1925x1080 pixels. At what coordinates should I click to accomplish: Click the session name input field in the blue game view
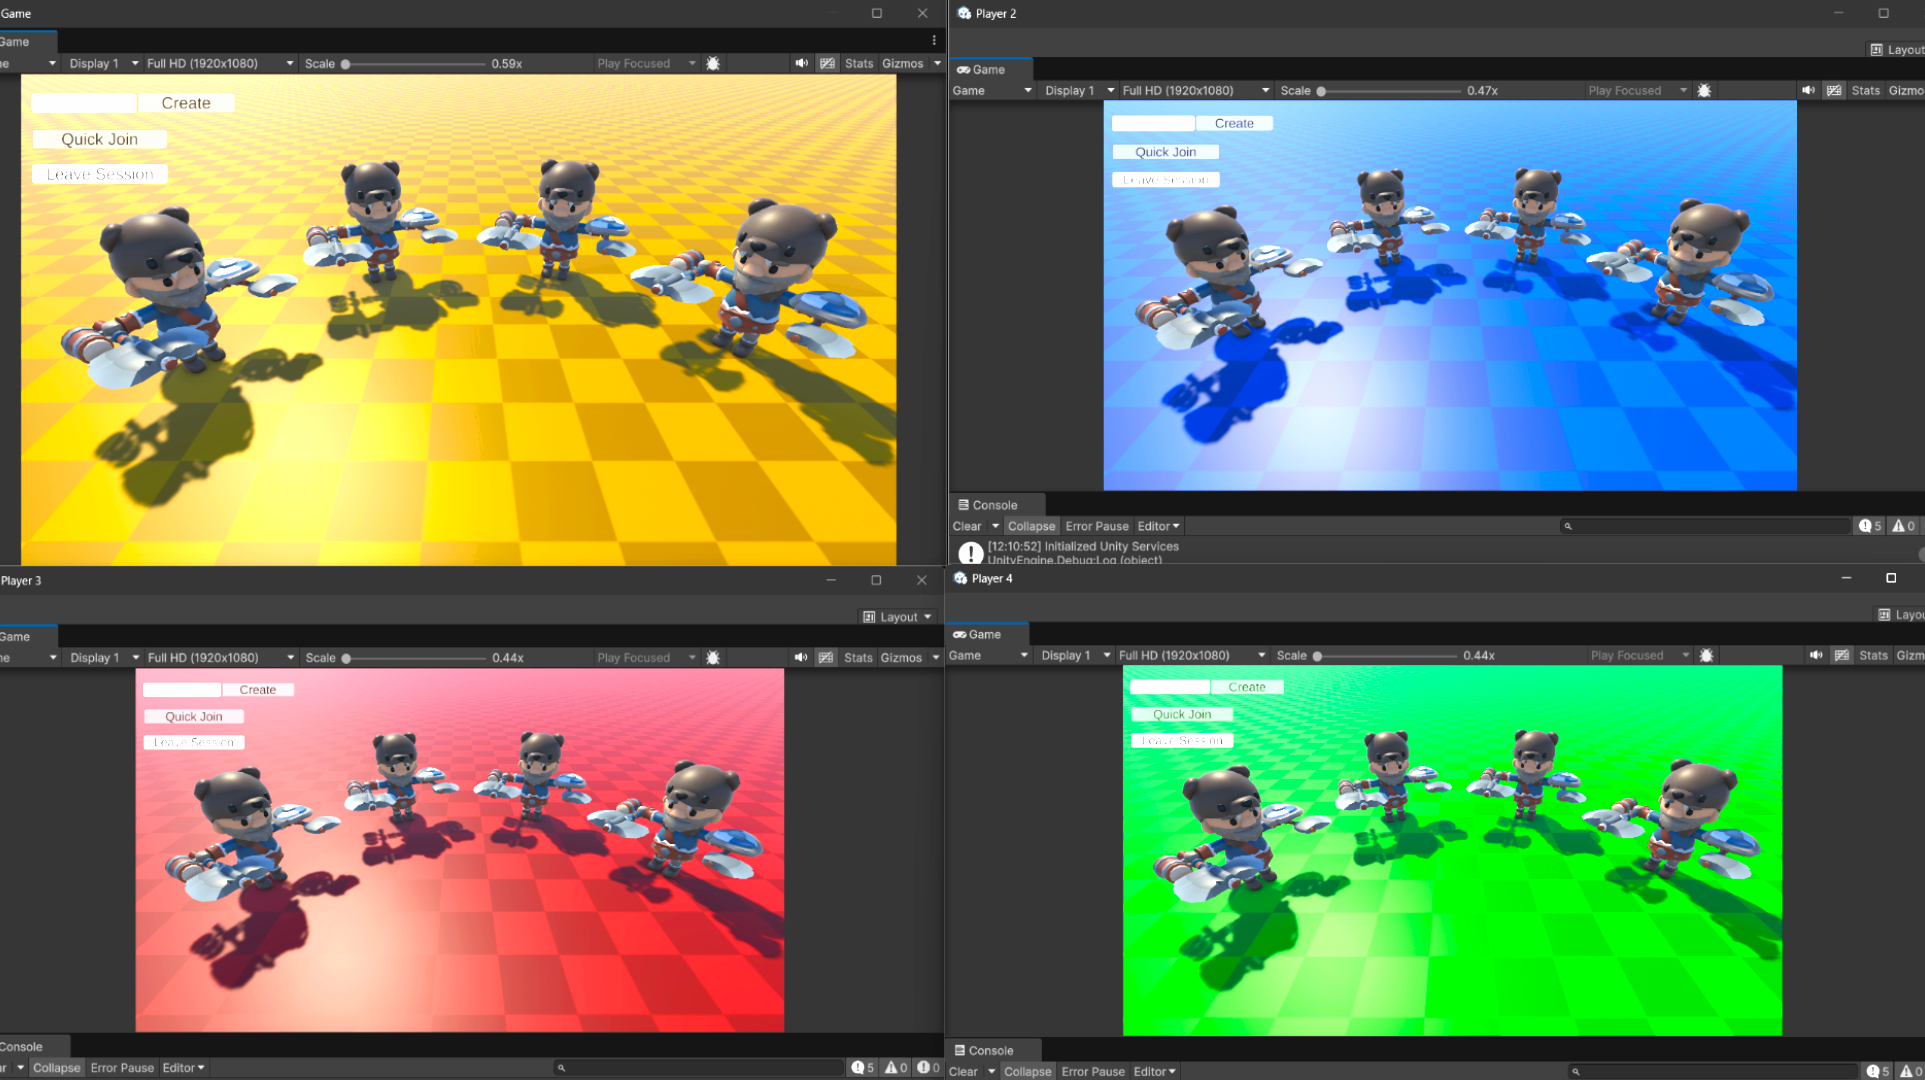pyautogui.click(x=1153, y=123)
